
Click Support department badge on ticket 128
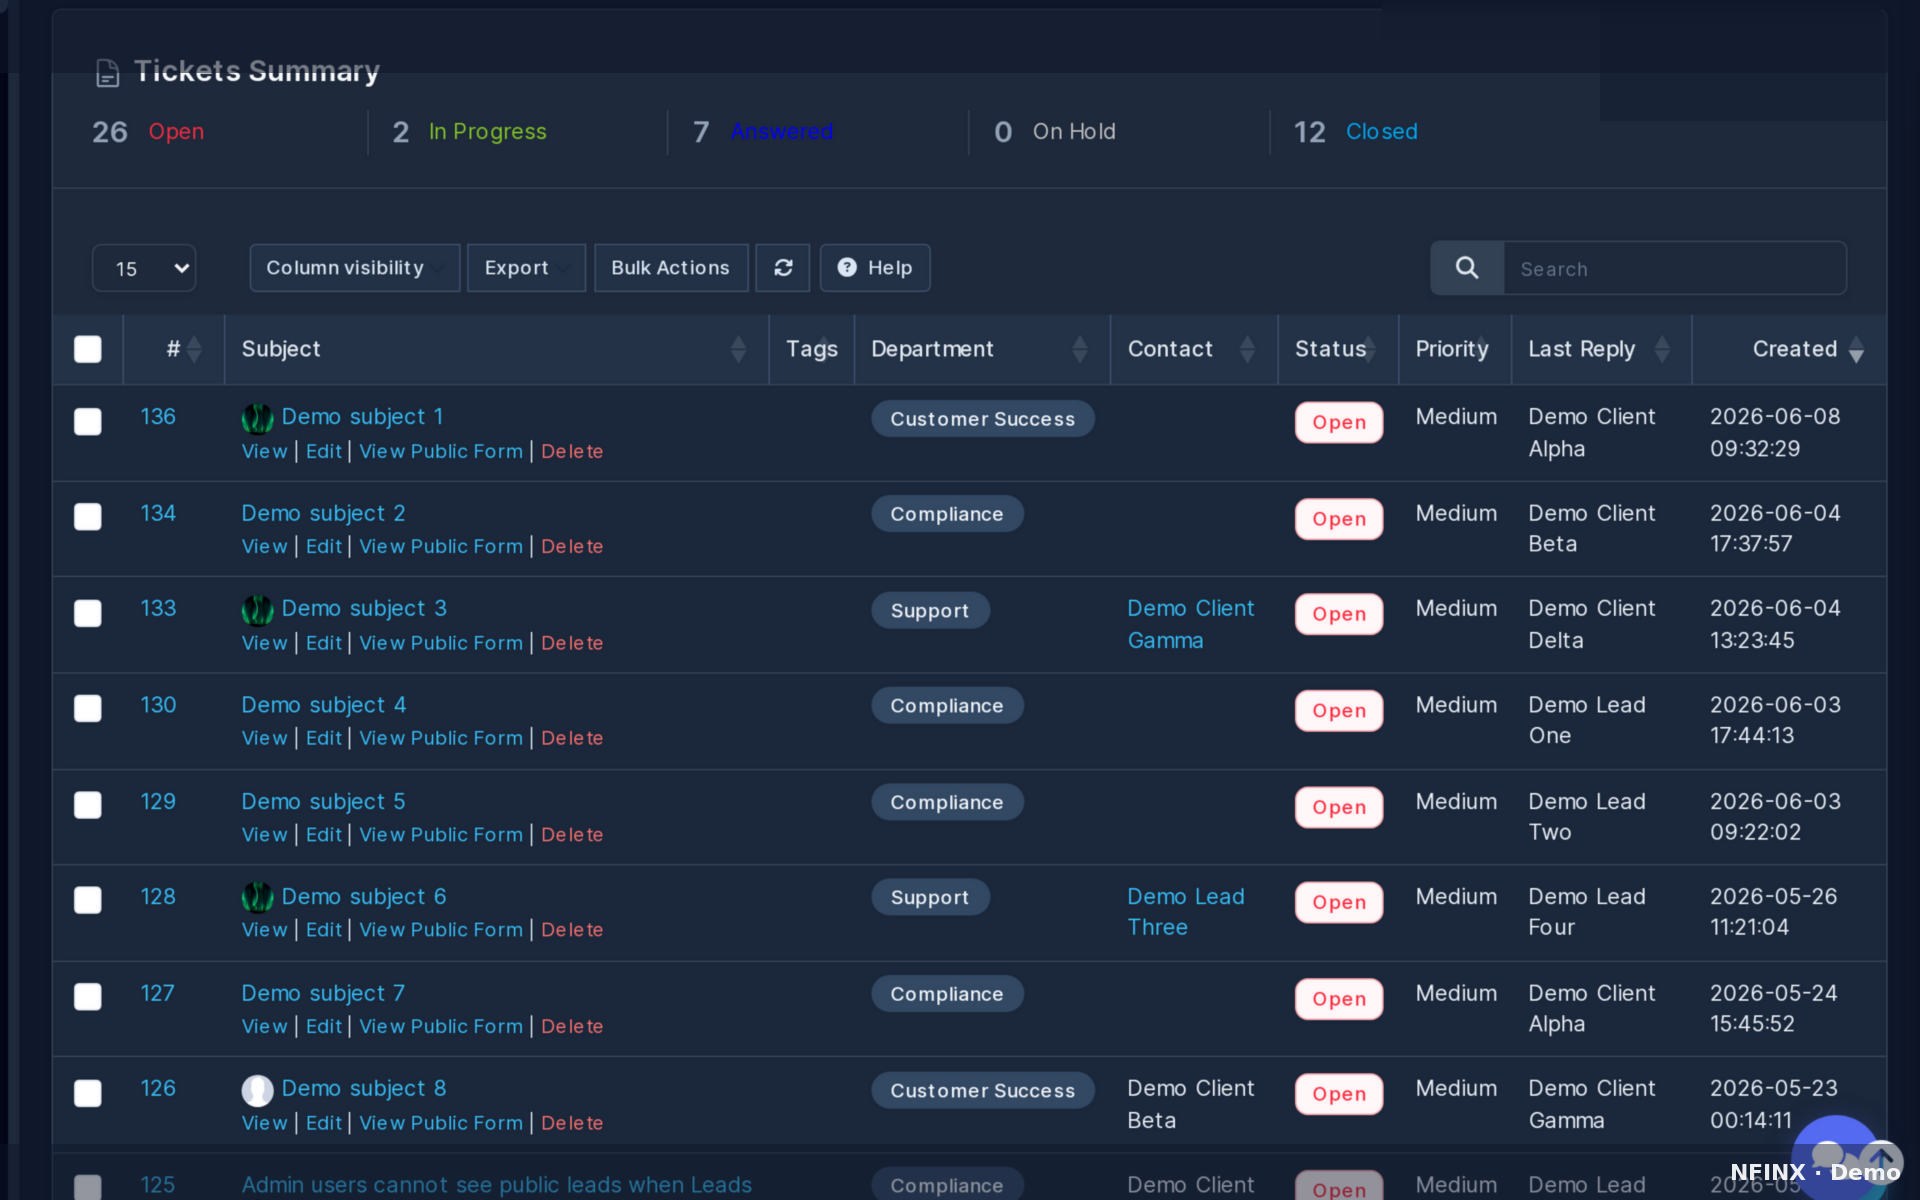[930, 898]
